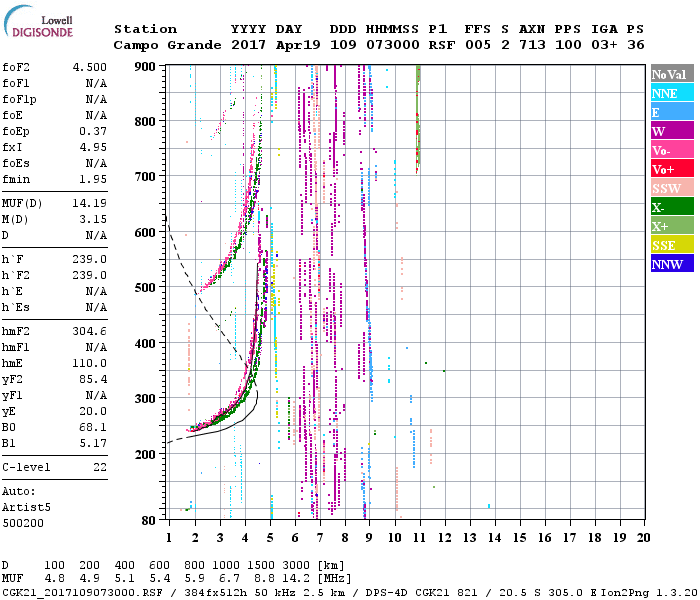700x600 pixels.
Task: Click the CGK21_2017109073000.RSF file name
Action: [82, 593]
